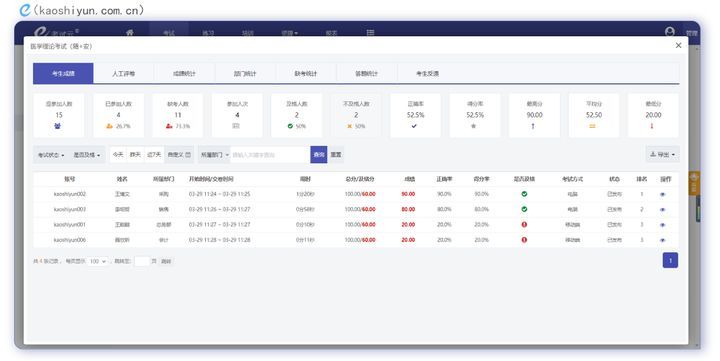Click the red person icon beside 73.3%
The height and width of the screenshot is (361, 720).
pyautogui.click(x=169, y=126)
